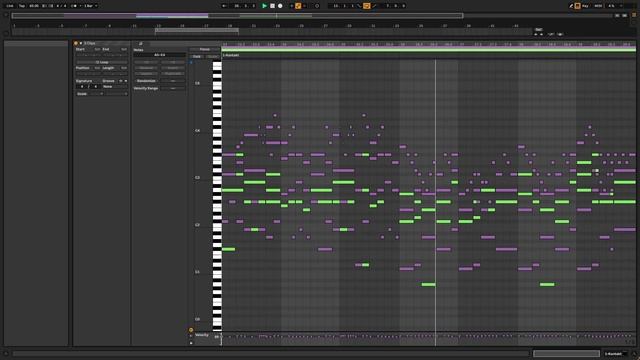The image size is (640, 360).
Task: Arm the Arrangement Record button
Action: (x=280, y=6)
